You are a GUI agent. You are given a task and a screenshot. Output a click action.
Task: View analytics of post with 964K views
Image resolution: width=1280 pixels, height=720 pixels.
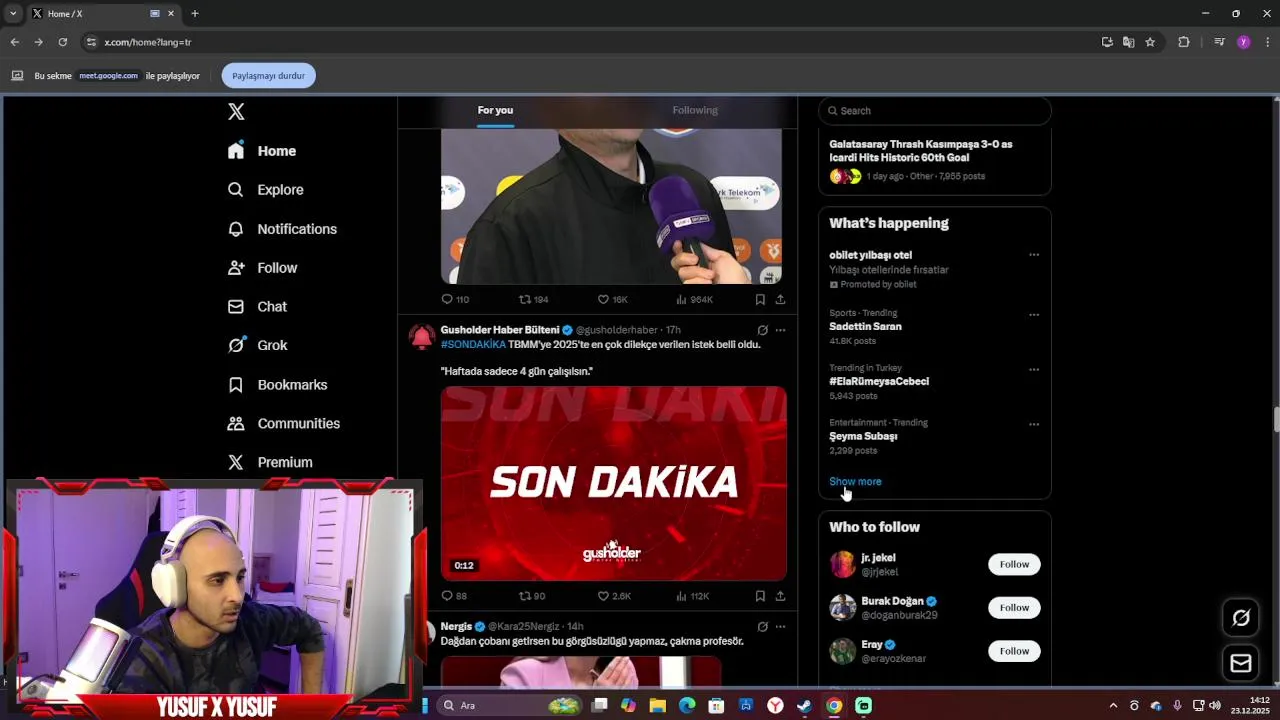[x=694, y=300]
